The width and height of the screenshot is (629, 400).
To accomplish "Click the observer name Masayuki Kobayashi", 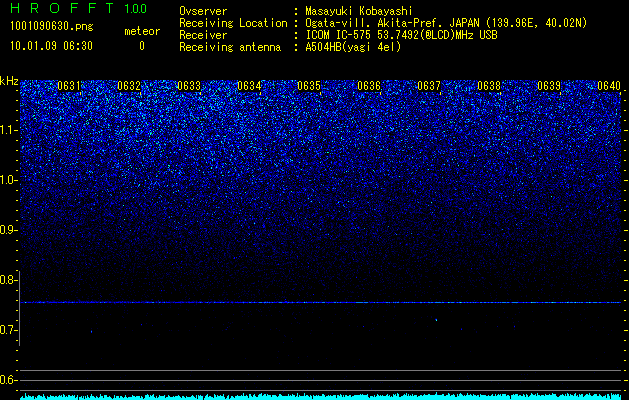I will [358, 11].
